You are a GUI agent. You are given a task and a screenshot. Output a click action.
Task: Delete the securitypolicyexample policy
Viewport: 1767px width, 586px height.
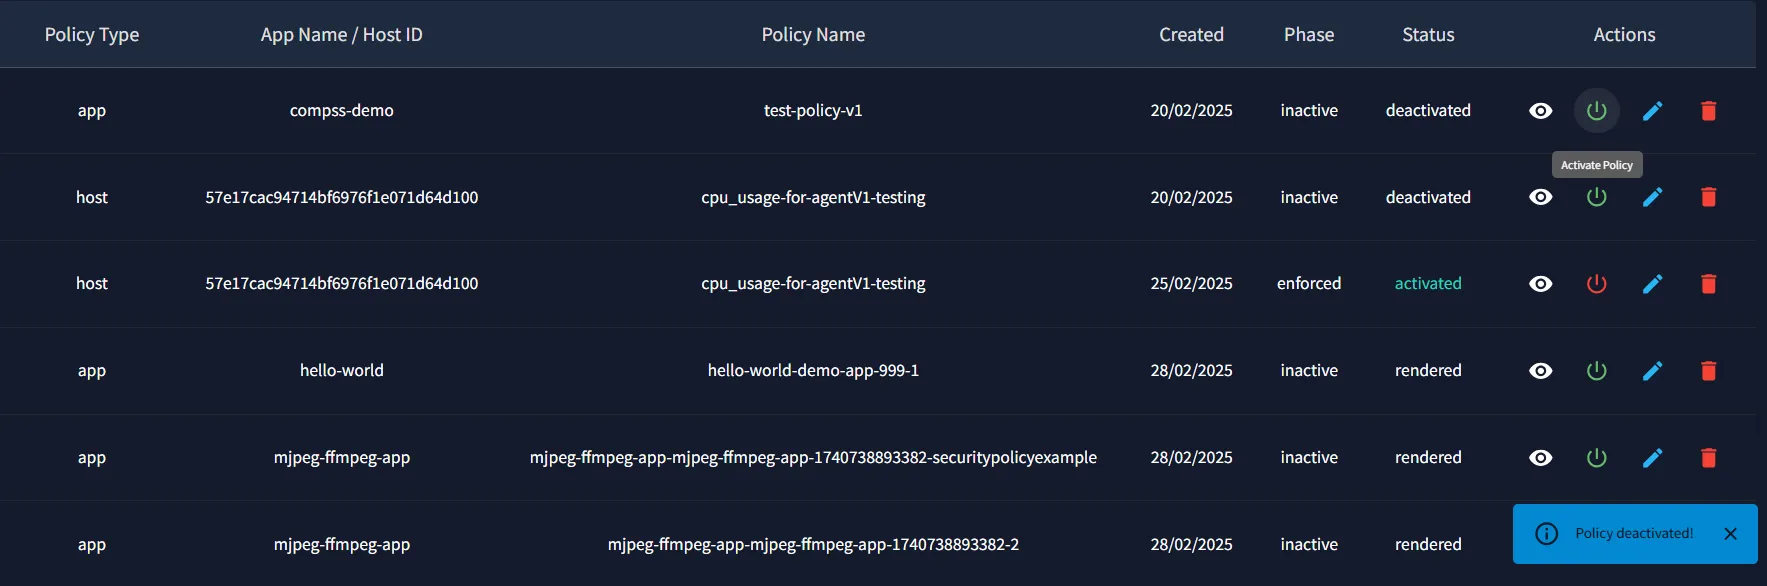coord(1708,458)
